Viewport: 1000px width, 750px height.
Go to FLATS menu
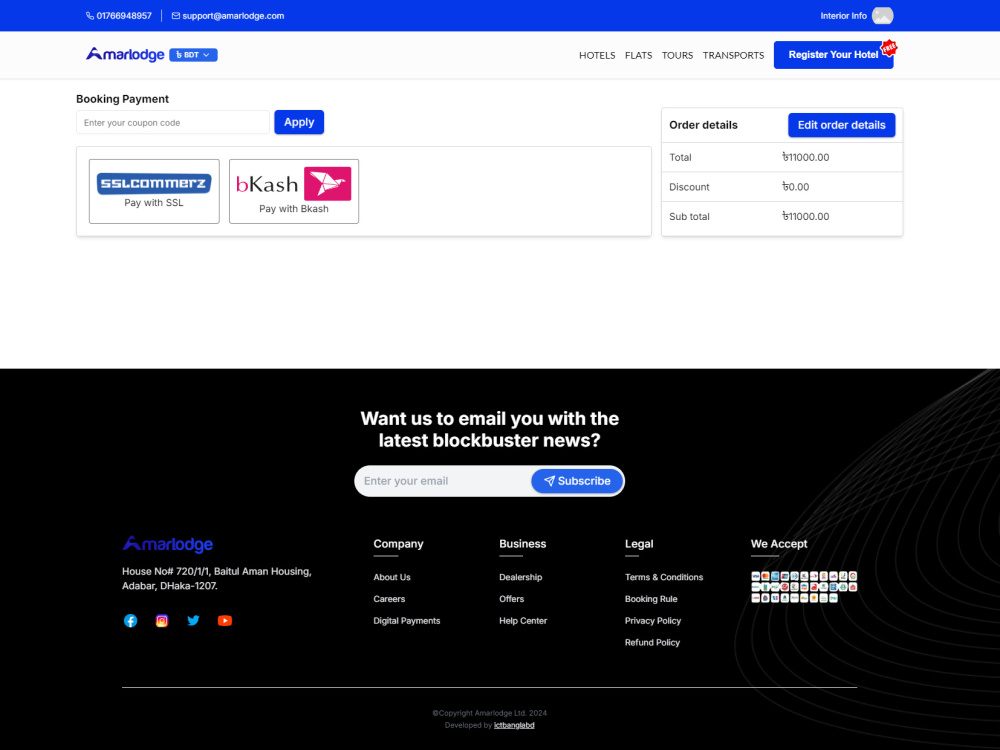tap(638, 55)
